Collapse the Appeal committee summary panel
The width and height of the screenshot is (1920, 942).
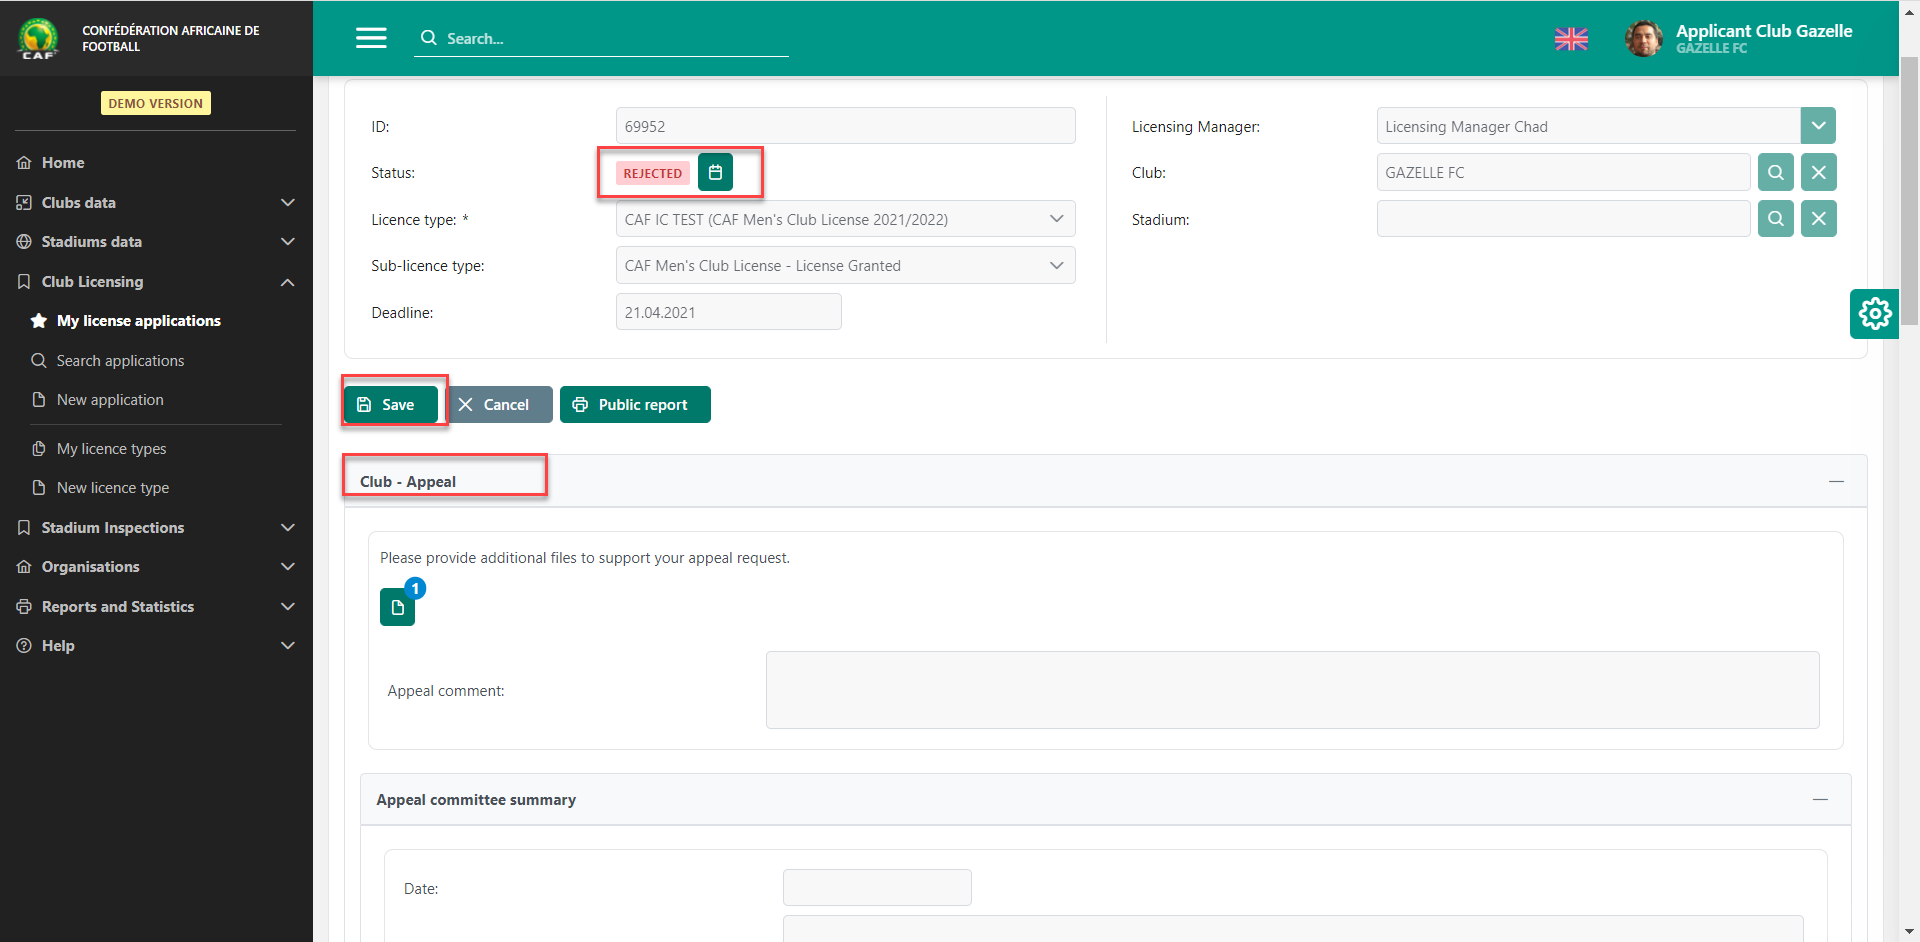click(x=1820, y=800)
